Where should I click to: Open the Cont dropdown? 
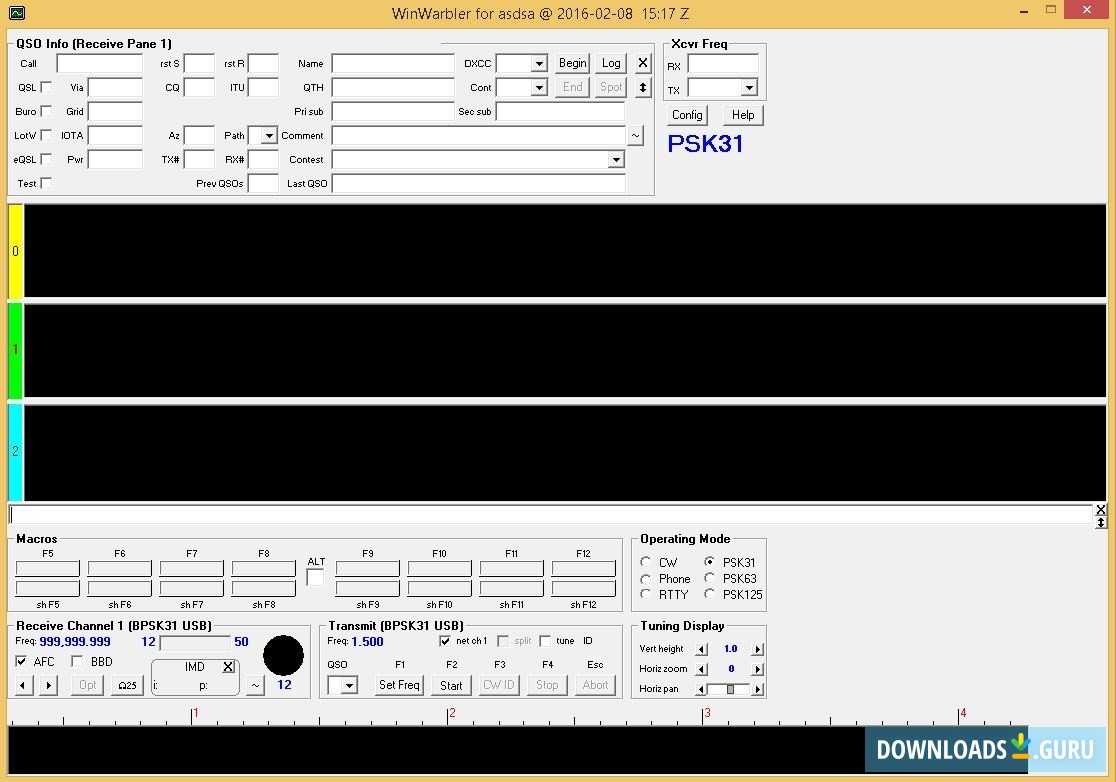click(x=539, y=88)
